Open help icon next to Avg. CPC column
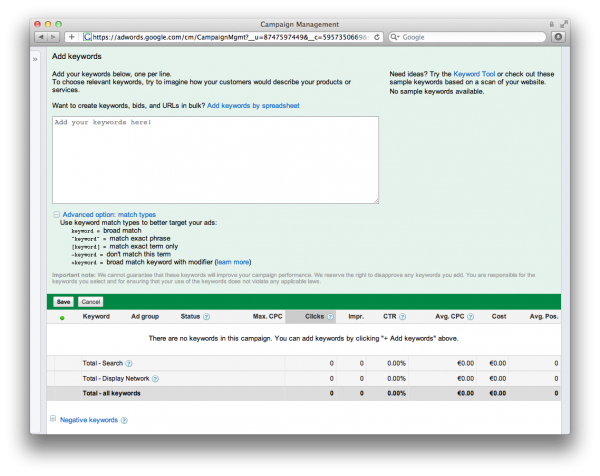The width and height of the screenshot is (600, 476). pyautogui.click(x=470, y=317)
